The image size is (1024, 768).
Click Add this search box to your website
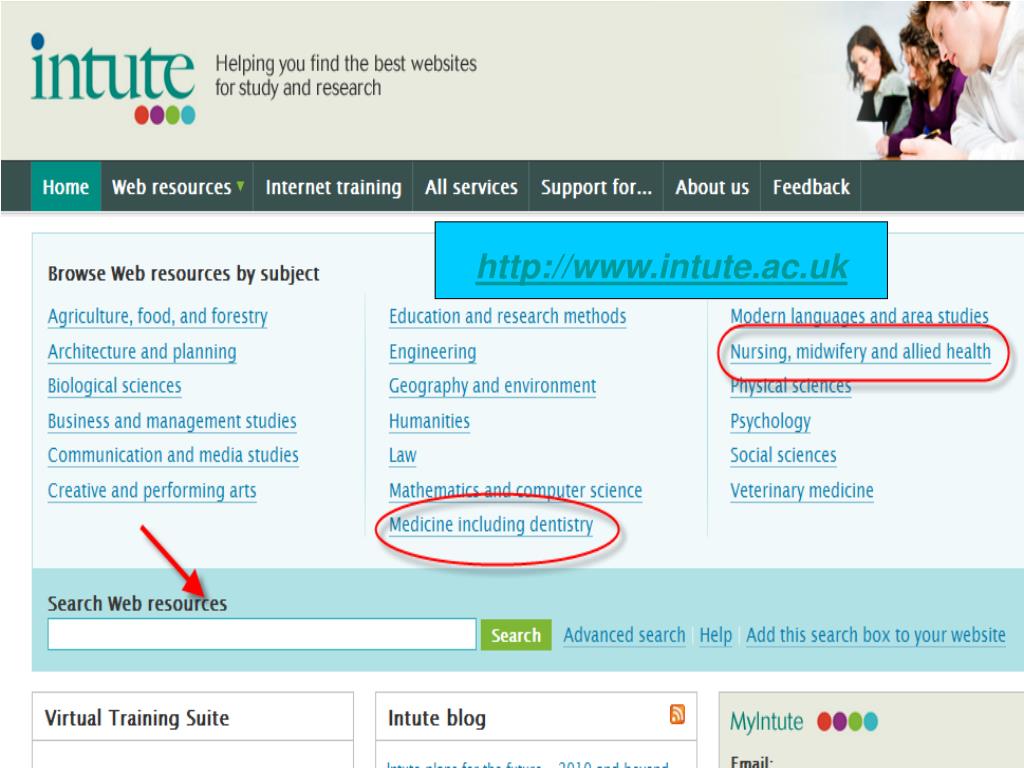[x=876, y=635]
